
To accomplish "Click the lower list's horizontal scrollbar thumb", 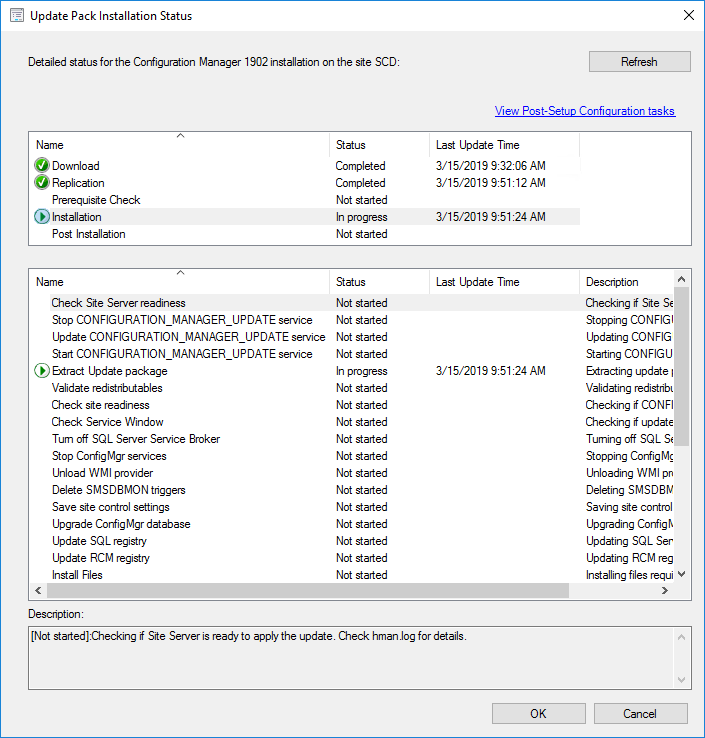I will coord(308,590).
